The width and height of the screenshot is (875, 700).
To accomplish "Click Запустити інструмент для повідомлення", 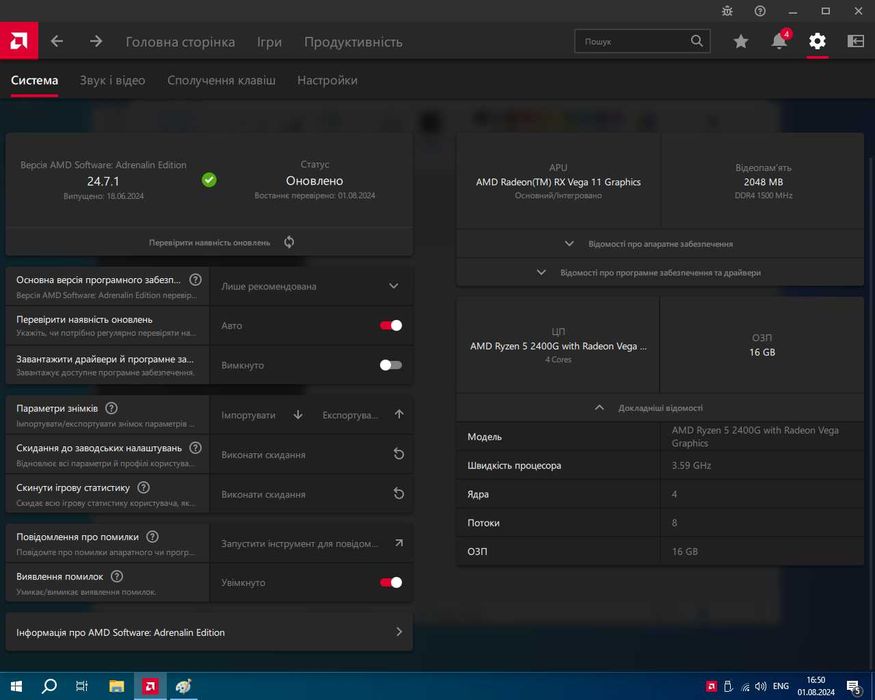I will 300,543.
